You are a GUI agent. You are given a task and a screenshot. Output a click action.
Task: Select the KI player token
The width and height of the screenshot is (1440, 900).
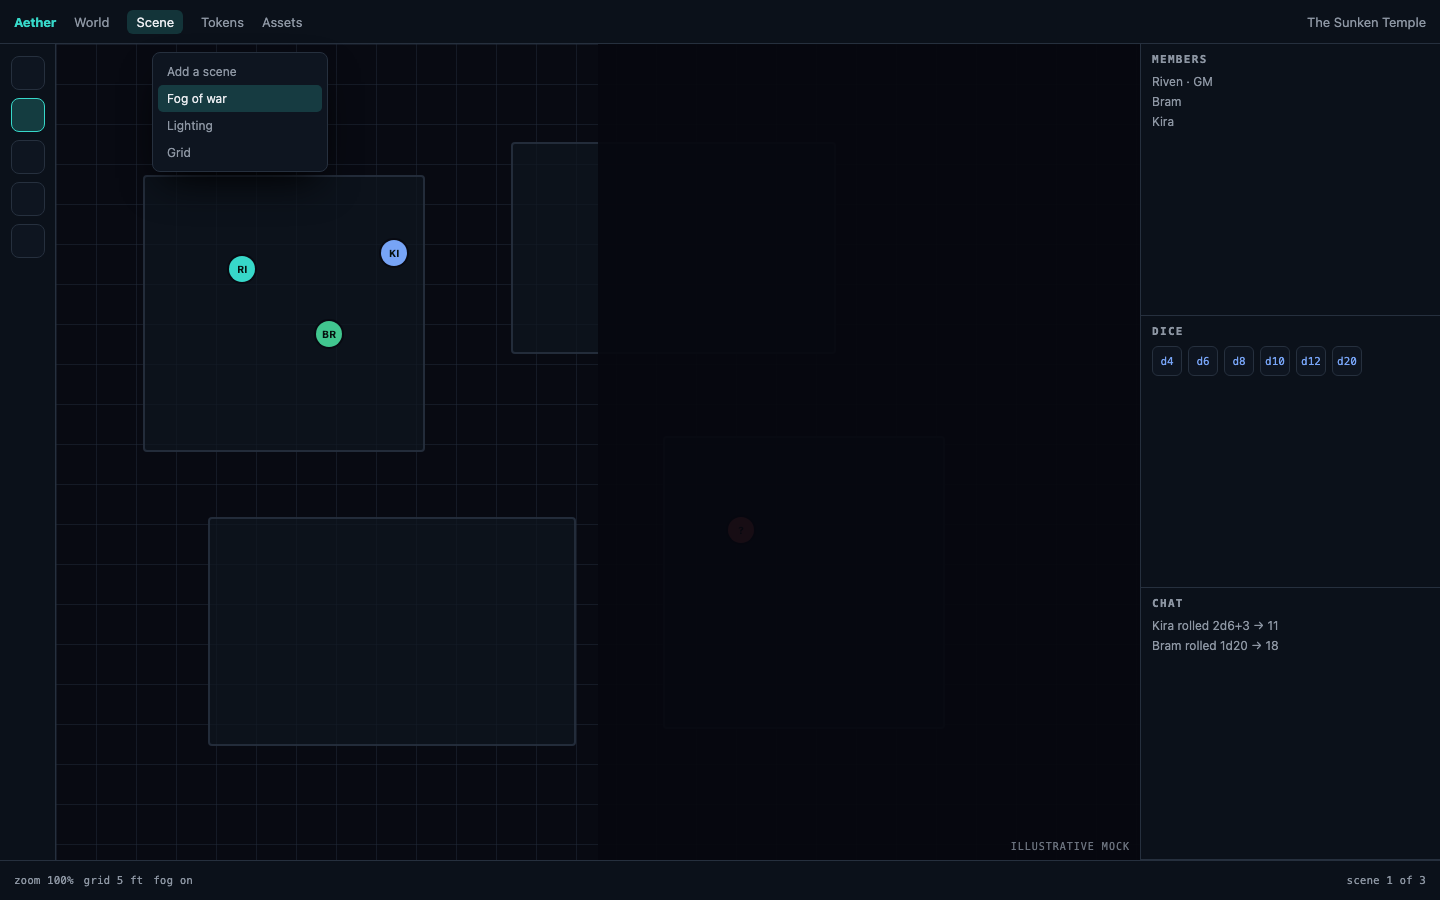pyautogui.click(x=394, y=253)
